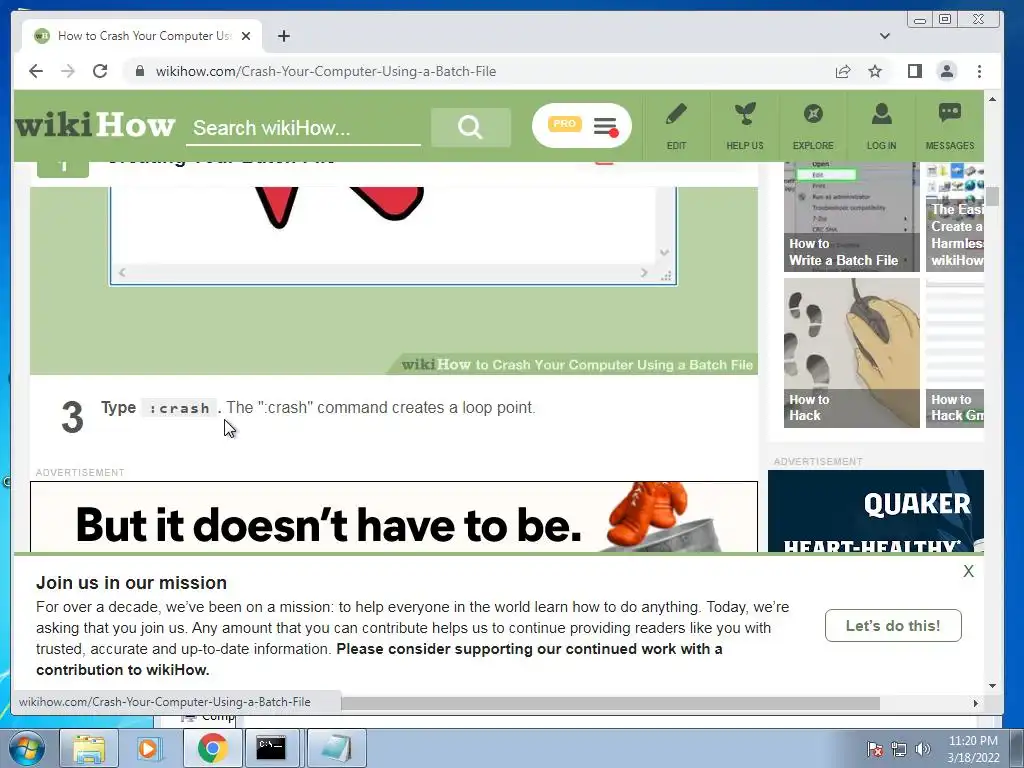
Task: Open the network tray icon
Action: pos(899,749)
